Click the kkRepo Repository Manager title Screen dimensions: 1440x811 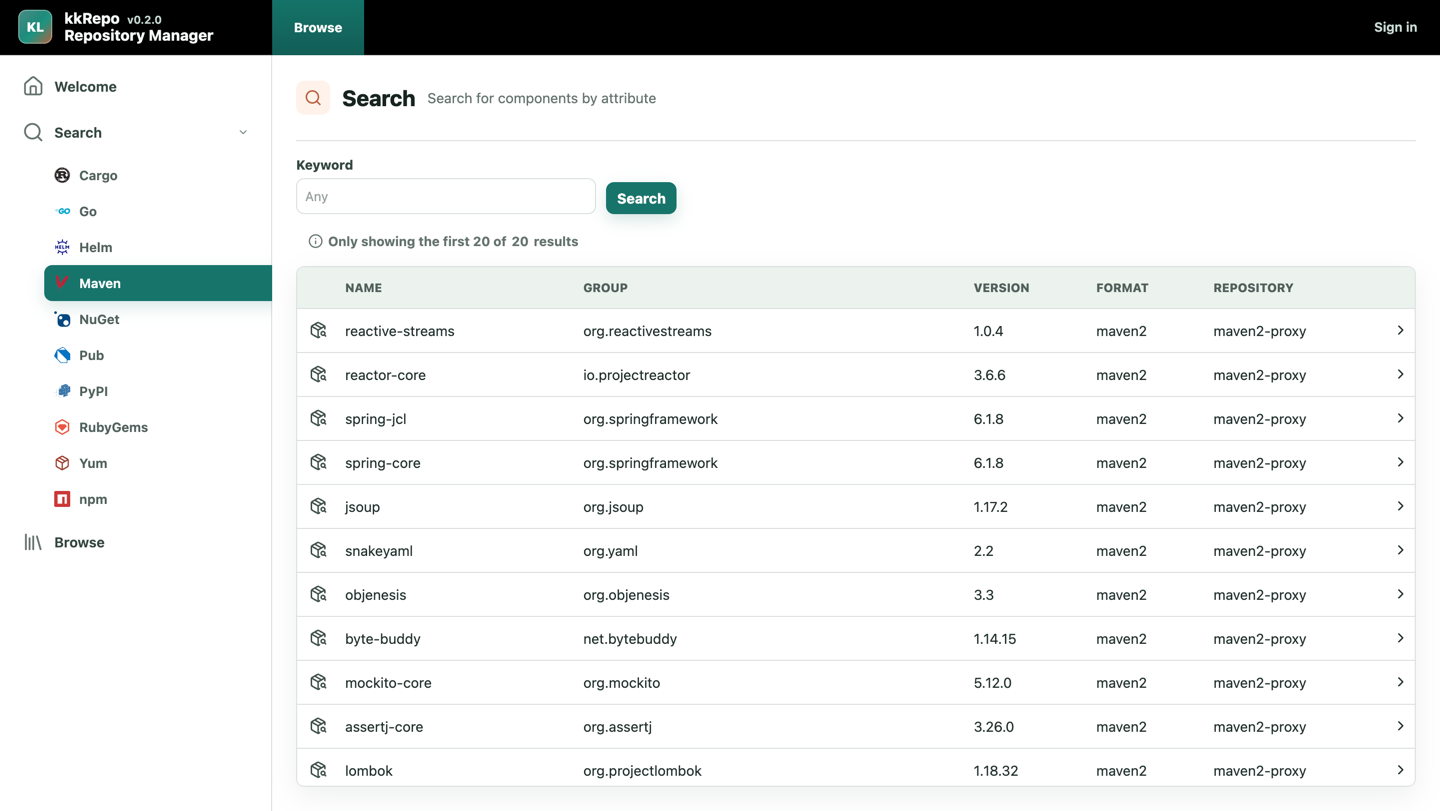click(x=139, y=27)
